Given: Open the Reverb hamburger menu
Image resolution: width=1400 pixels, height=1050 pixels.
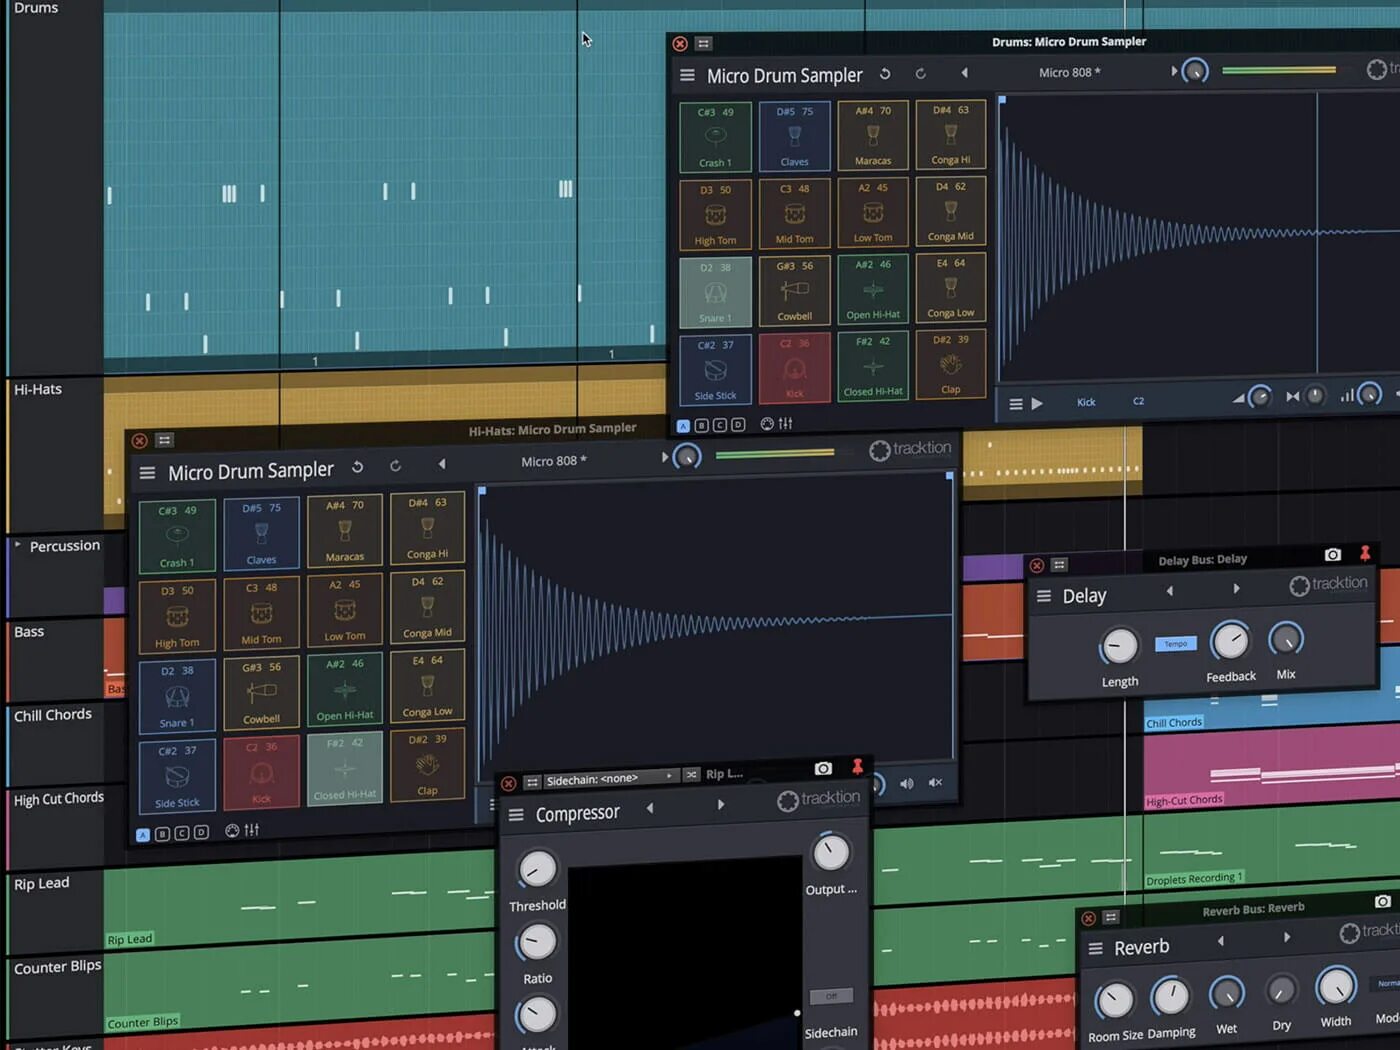Looking at the screenshot, I should pyautogui.click(x=1095, y=948).
